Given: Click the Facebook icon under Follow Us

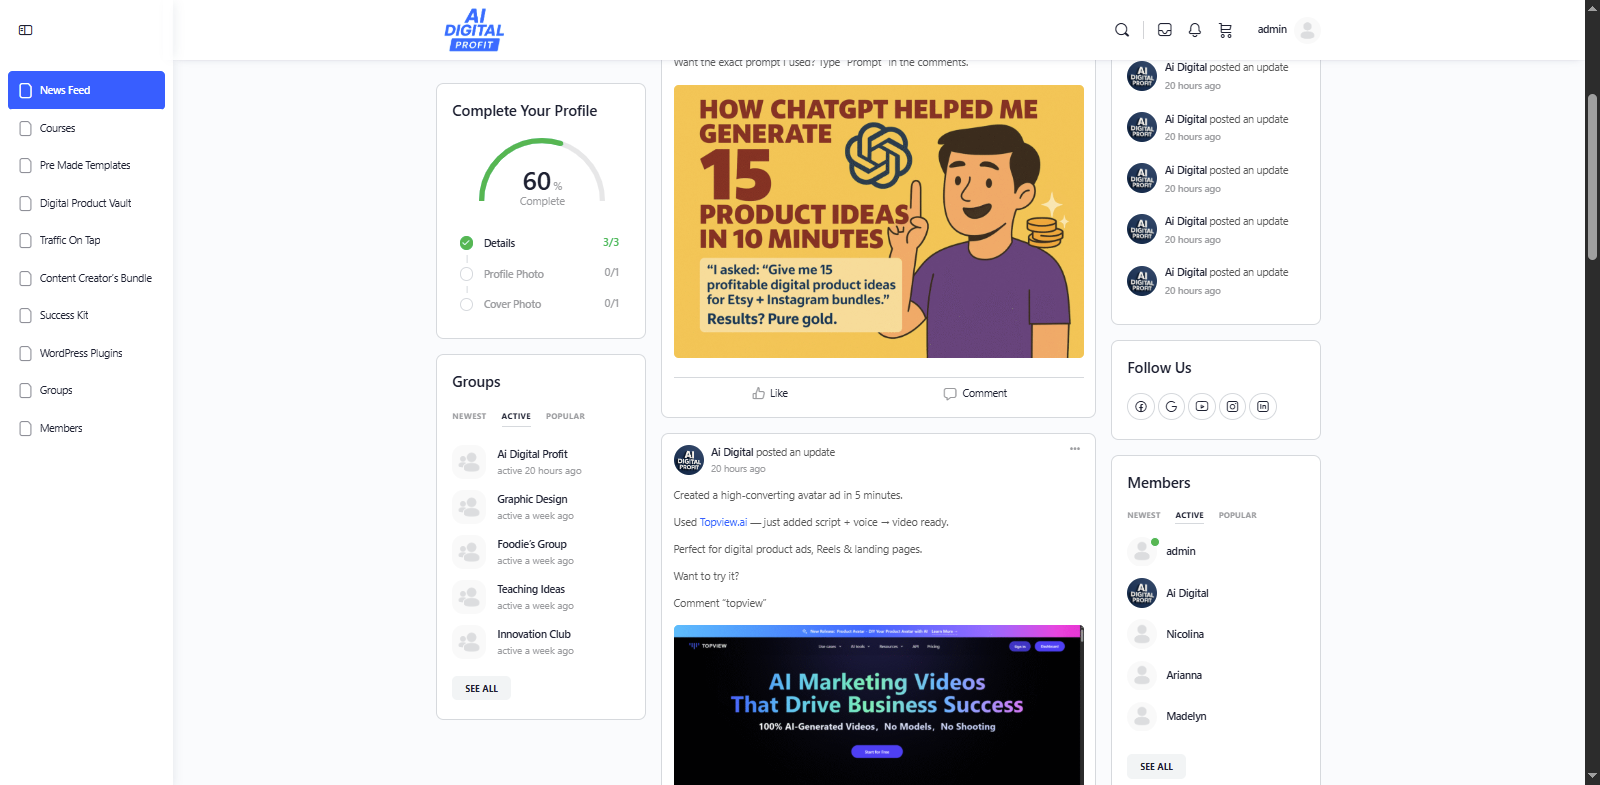Looking at the screenshot, I should (x=1141, y=407).
